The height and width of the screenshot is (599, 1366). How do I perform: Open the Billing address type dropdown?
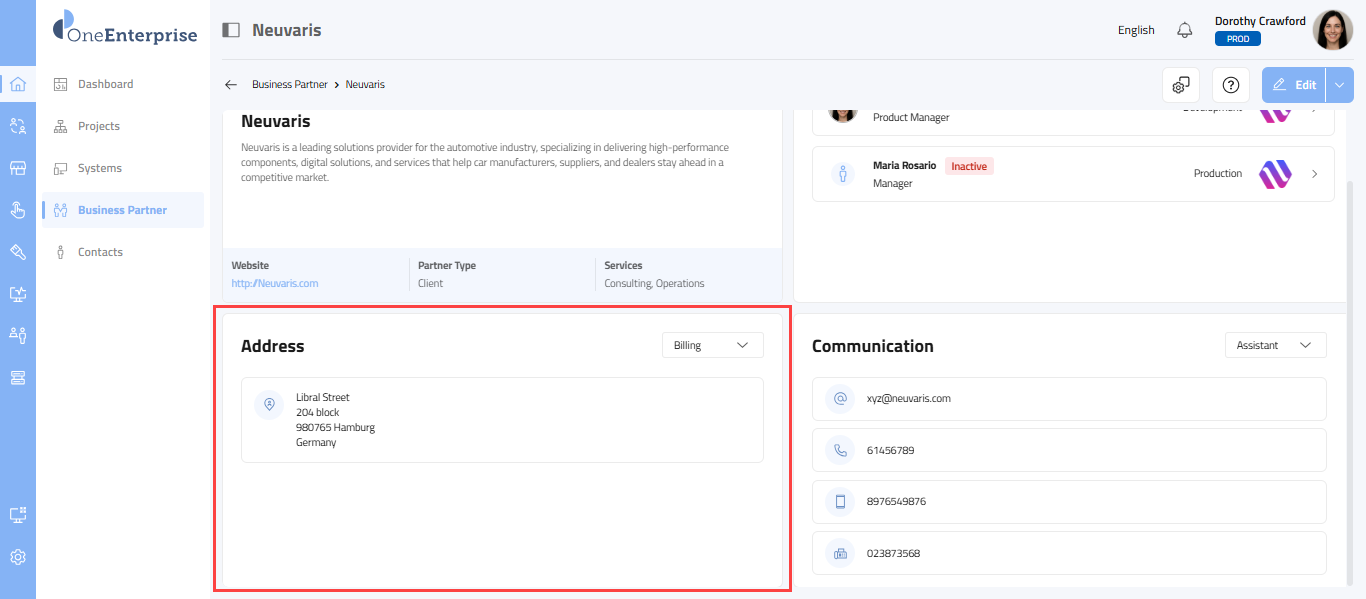click(x=712, y=345)
